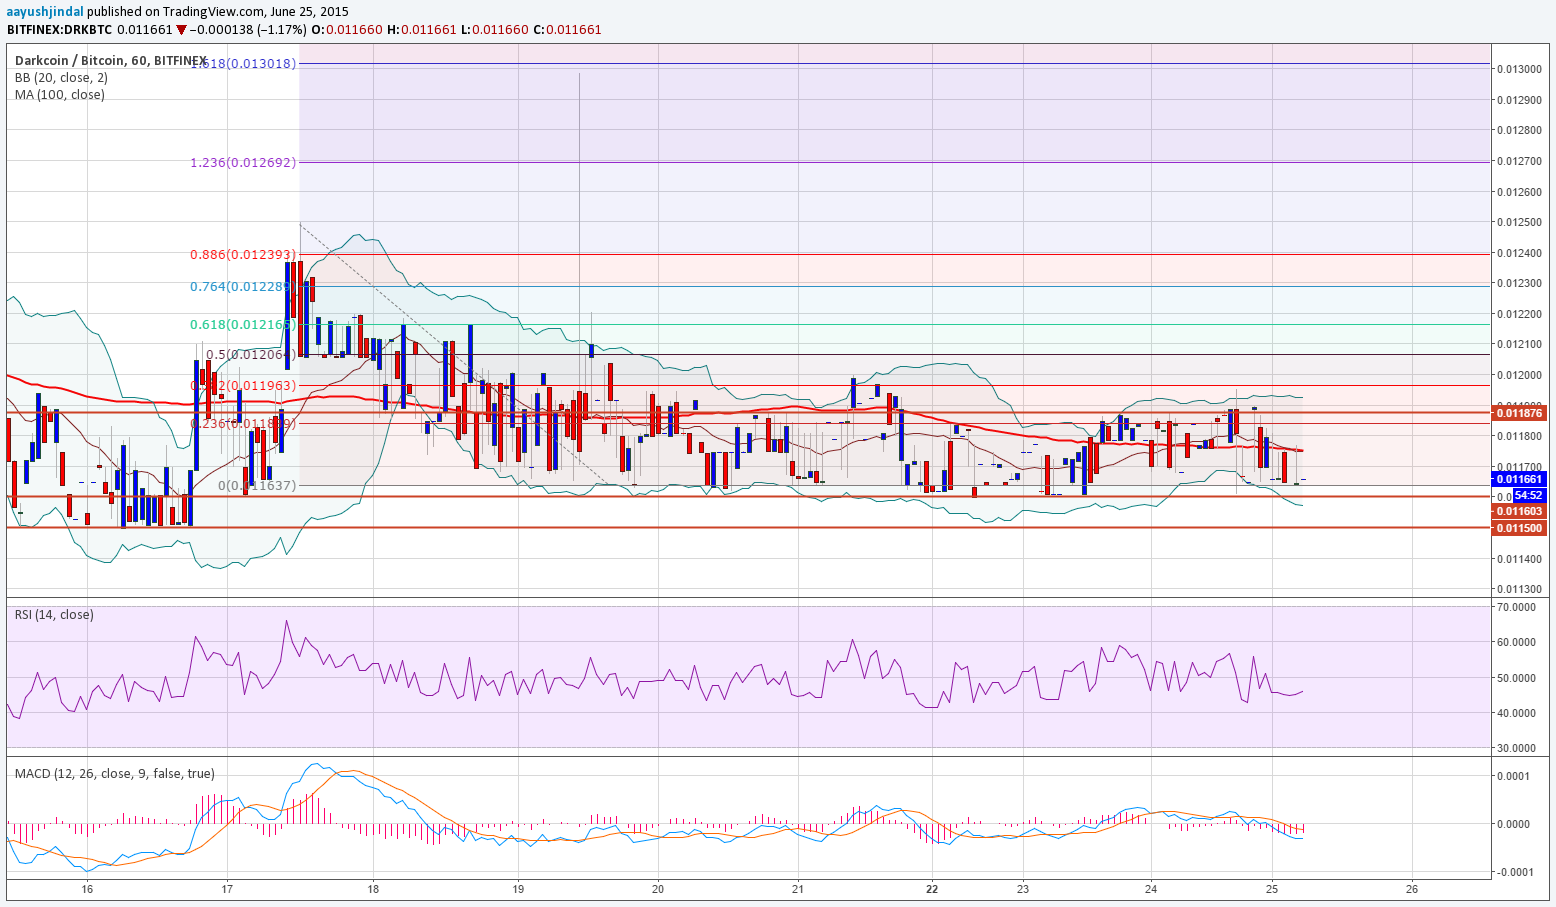Select the Darkcoin / Bitcoin, 60, BITFINEX title

click(111, 60)
